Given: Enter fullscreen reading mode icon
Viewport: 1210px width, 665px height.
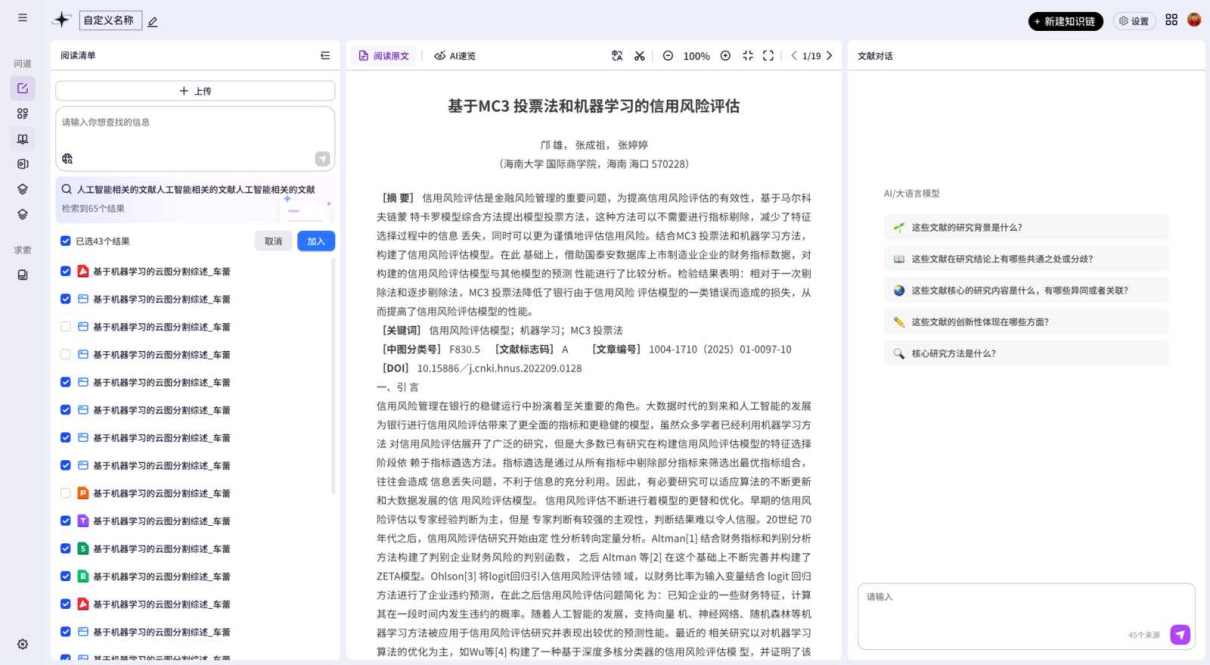Looking at the screenshot, I should pyautogui.click(x=768, y=56).
